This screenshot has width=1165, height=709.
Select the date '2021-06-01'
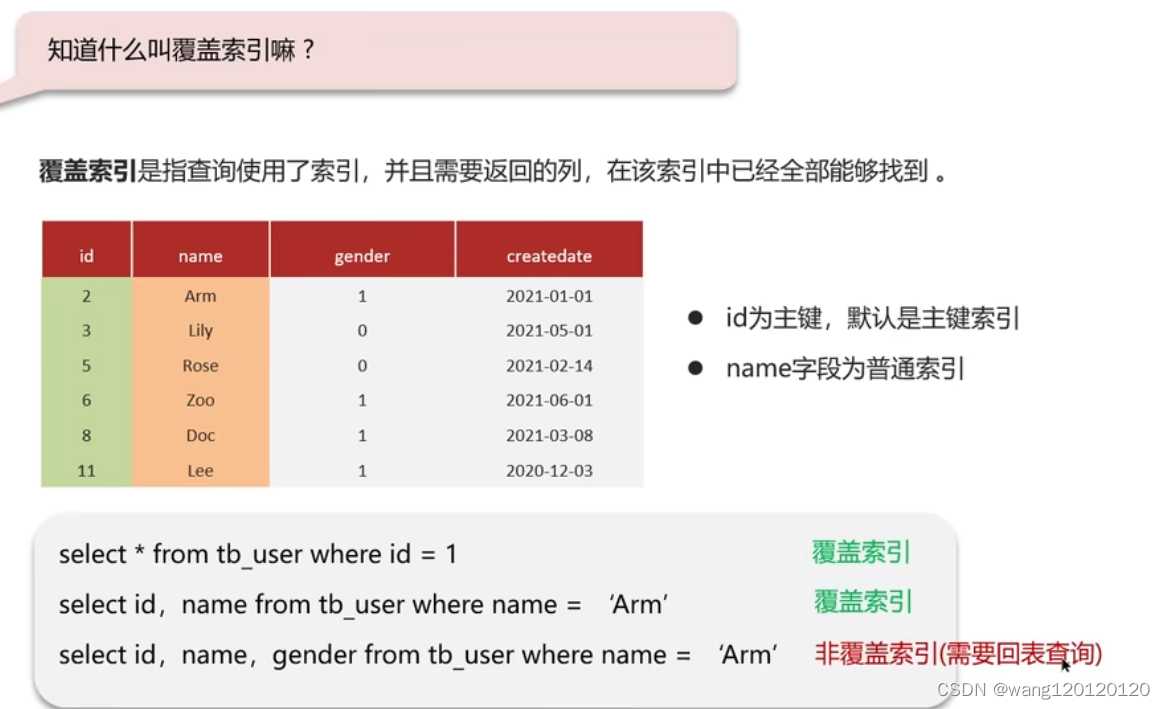[549, 400]
